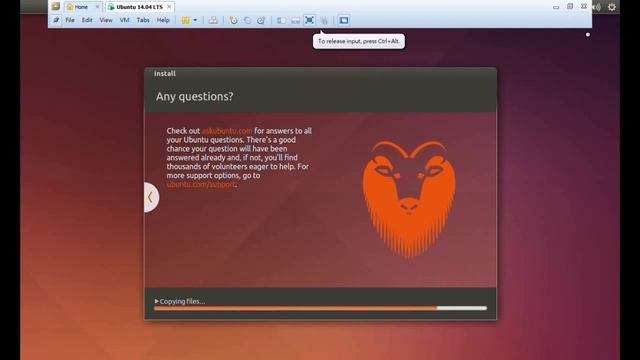Viewport: 640px width, 360px height.
Task: Click the pin toolbar icon
Action: (56, 20)
